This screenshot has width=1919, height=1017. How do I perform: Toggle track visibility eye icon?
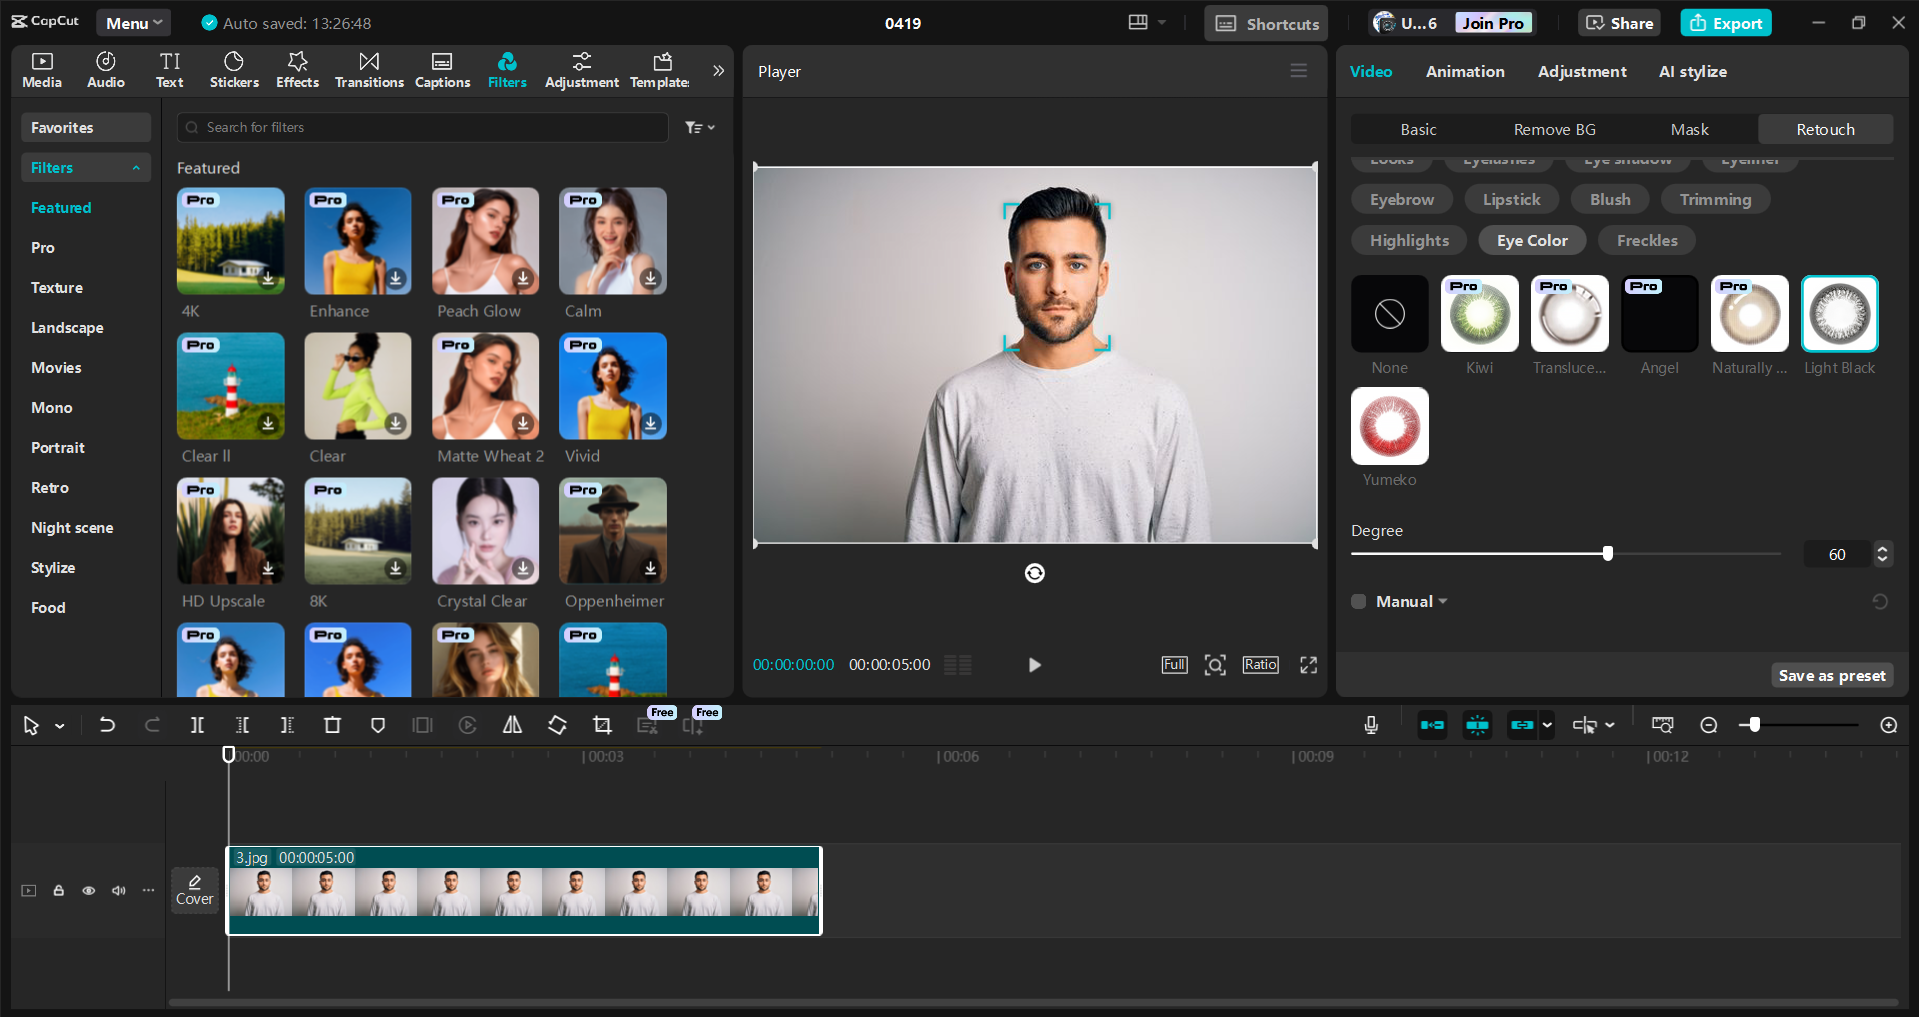89,890
